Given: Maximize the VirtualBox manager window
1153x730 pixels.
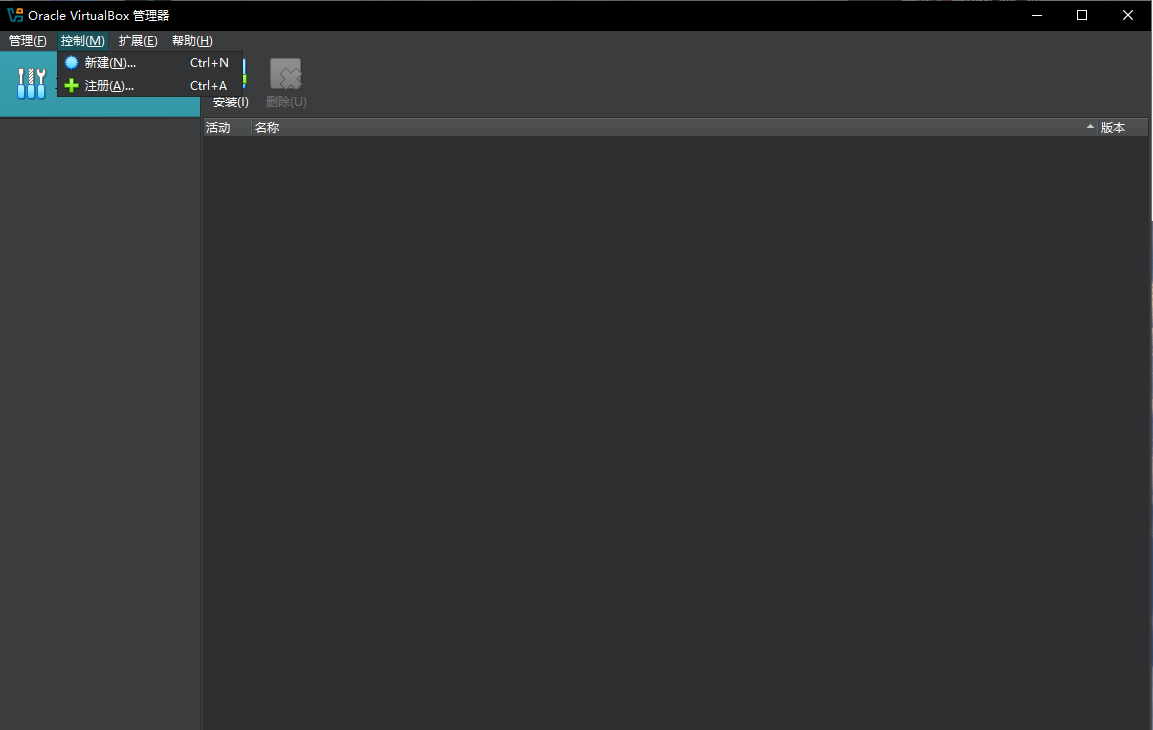Looking at the screenshot, I should click(1082, 15).
